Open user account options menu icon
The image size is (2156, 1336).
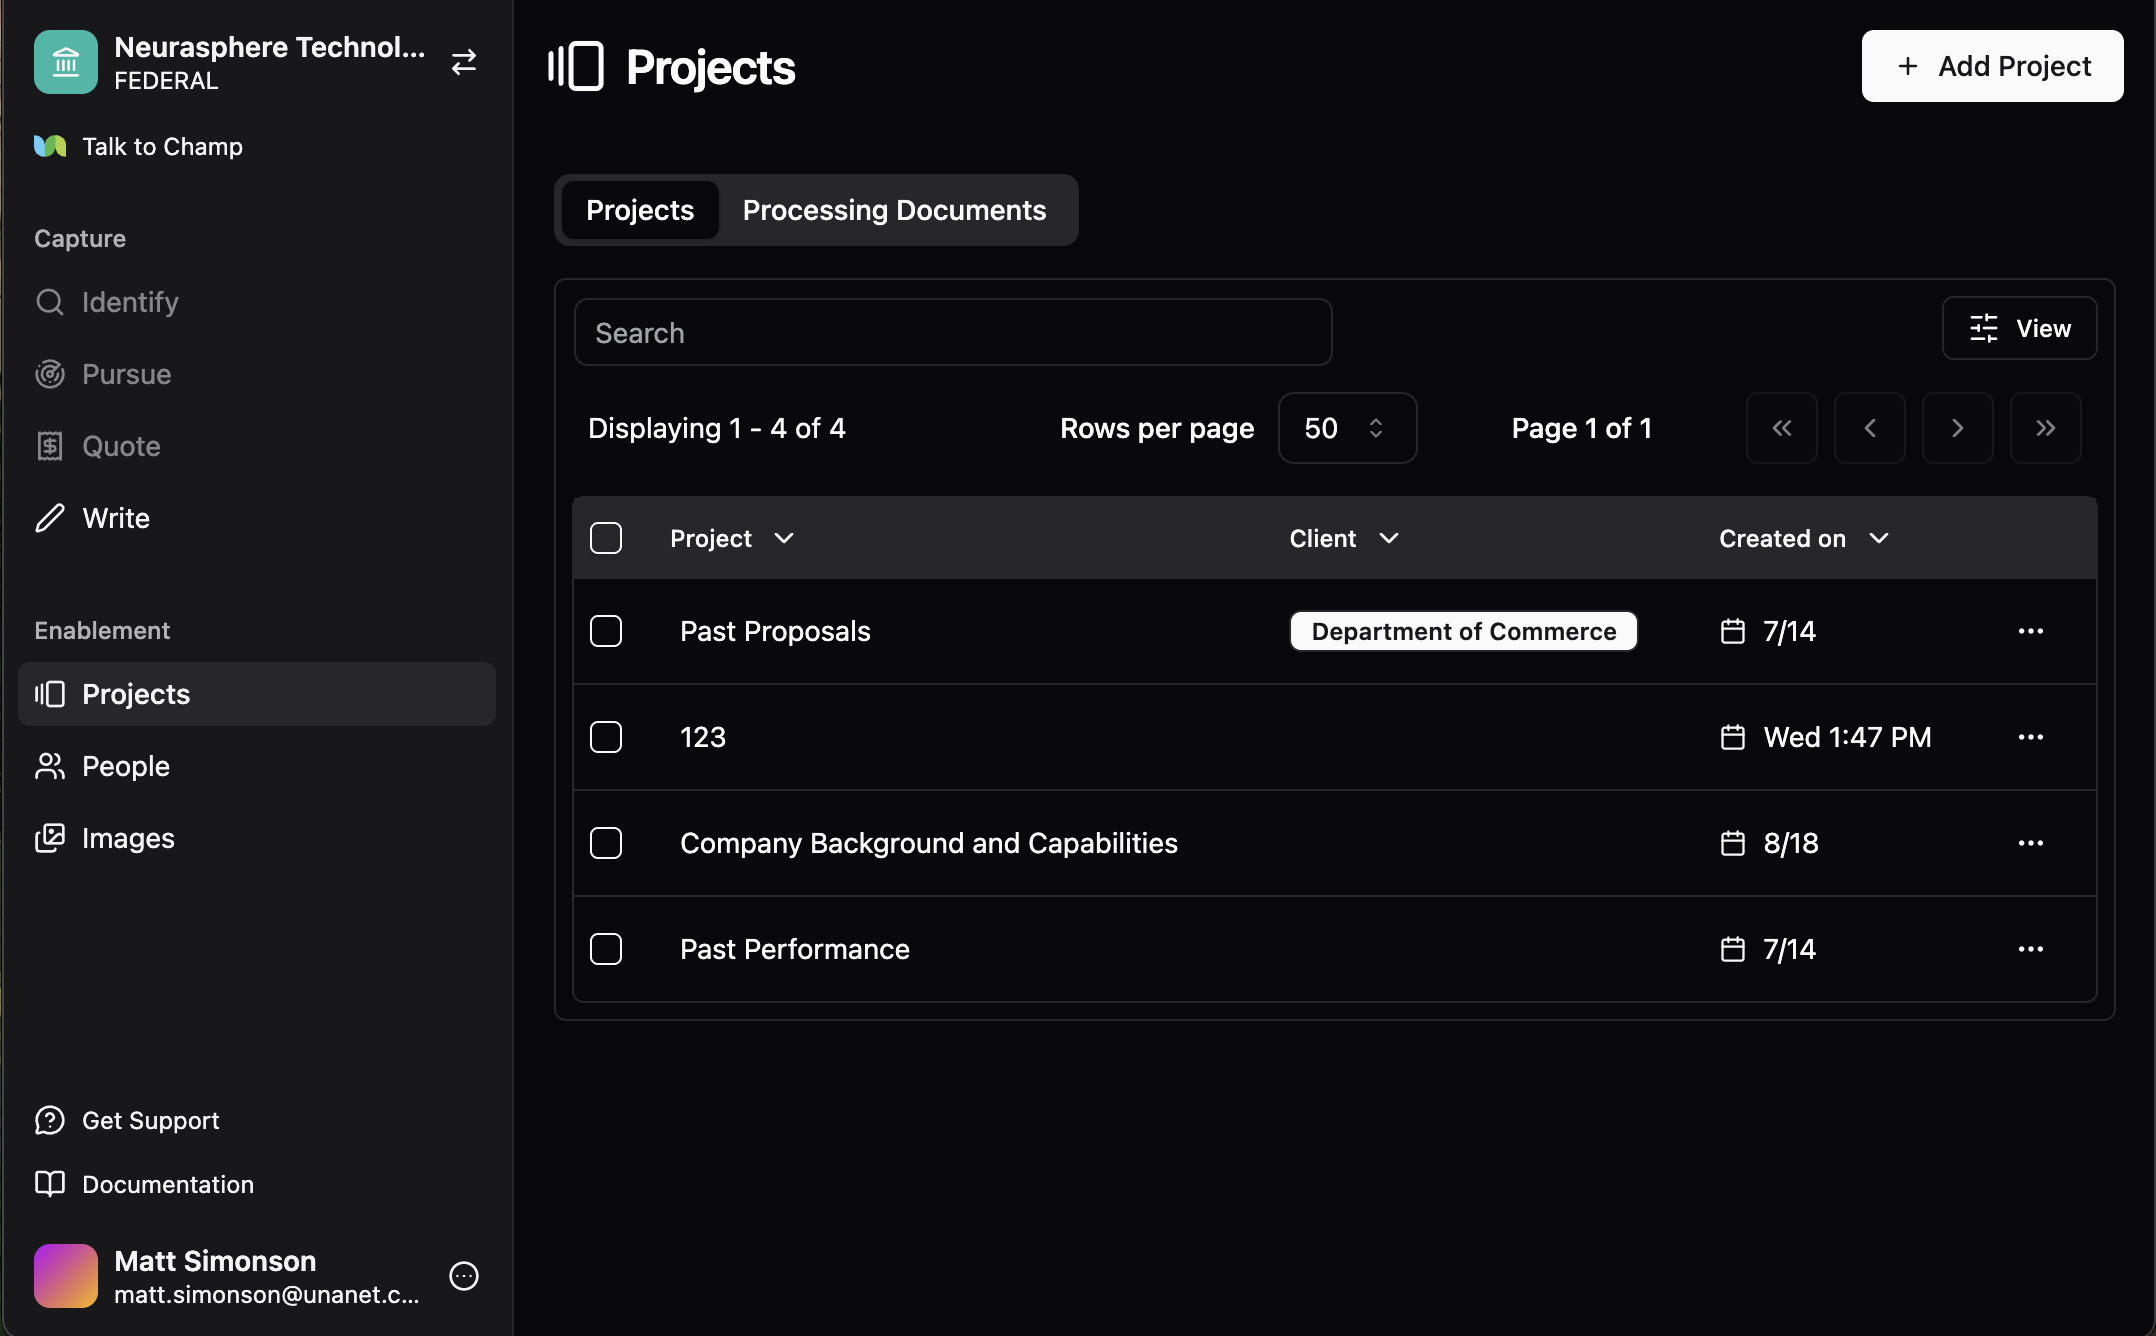click(463, 1276)
